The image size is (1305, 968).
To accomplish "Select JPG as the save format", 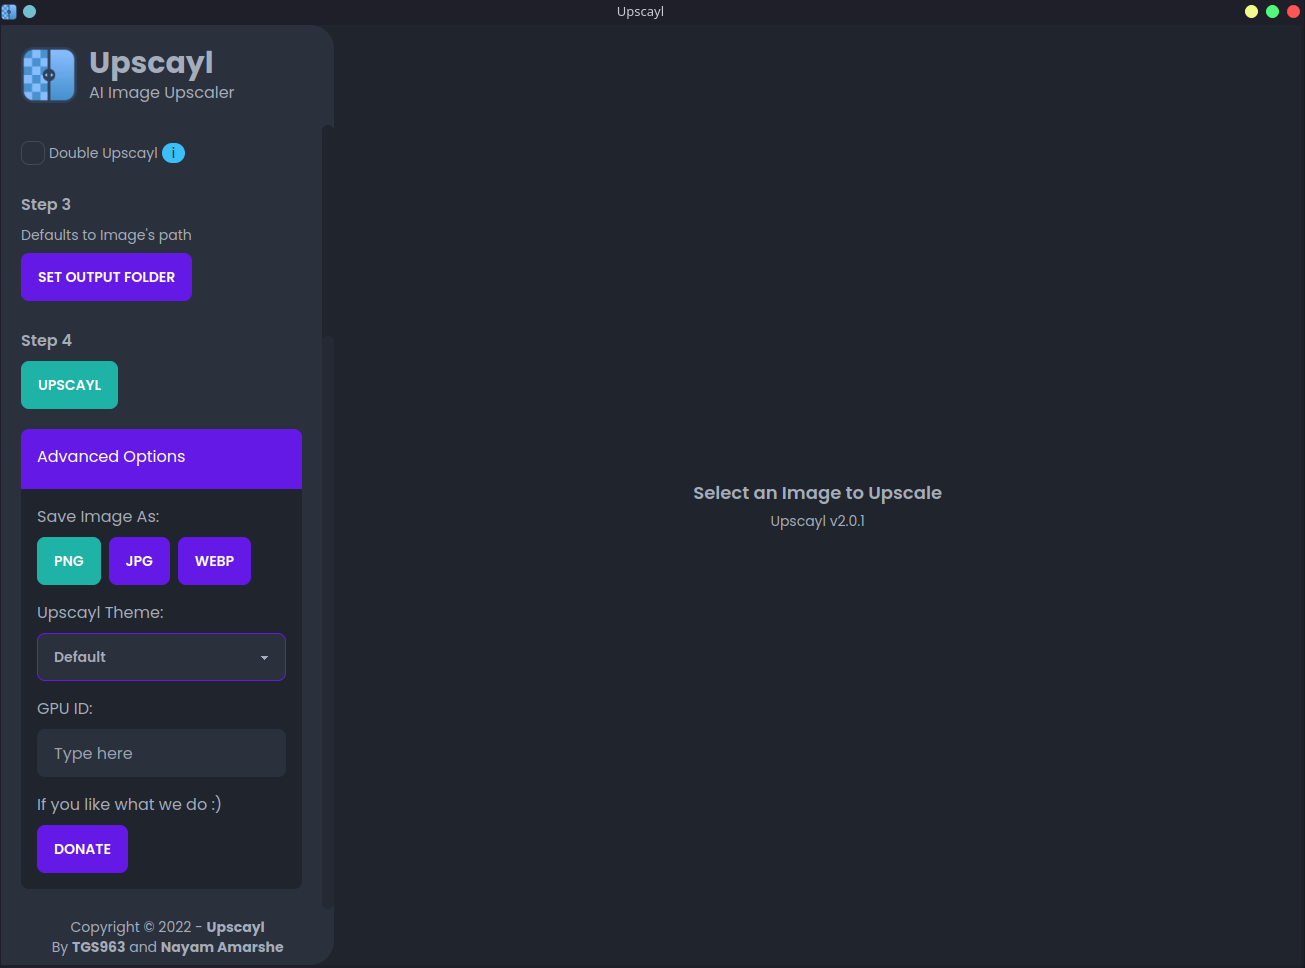I will 139,561.
